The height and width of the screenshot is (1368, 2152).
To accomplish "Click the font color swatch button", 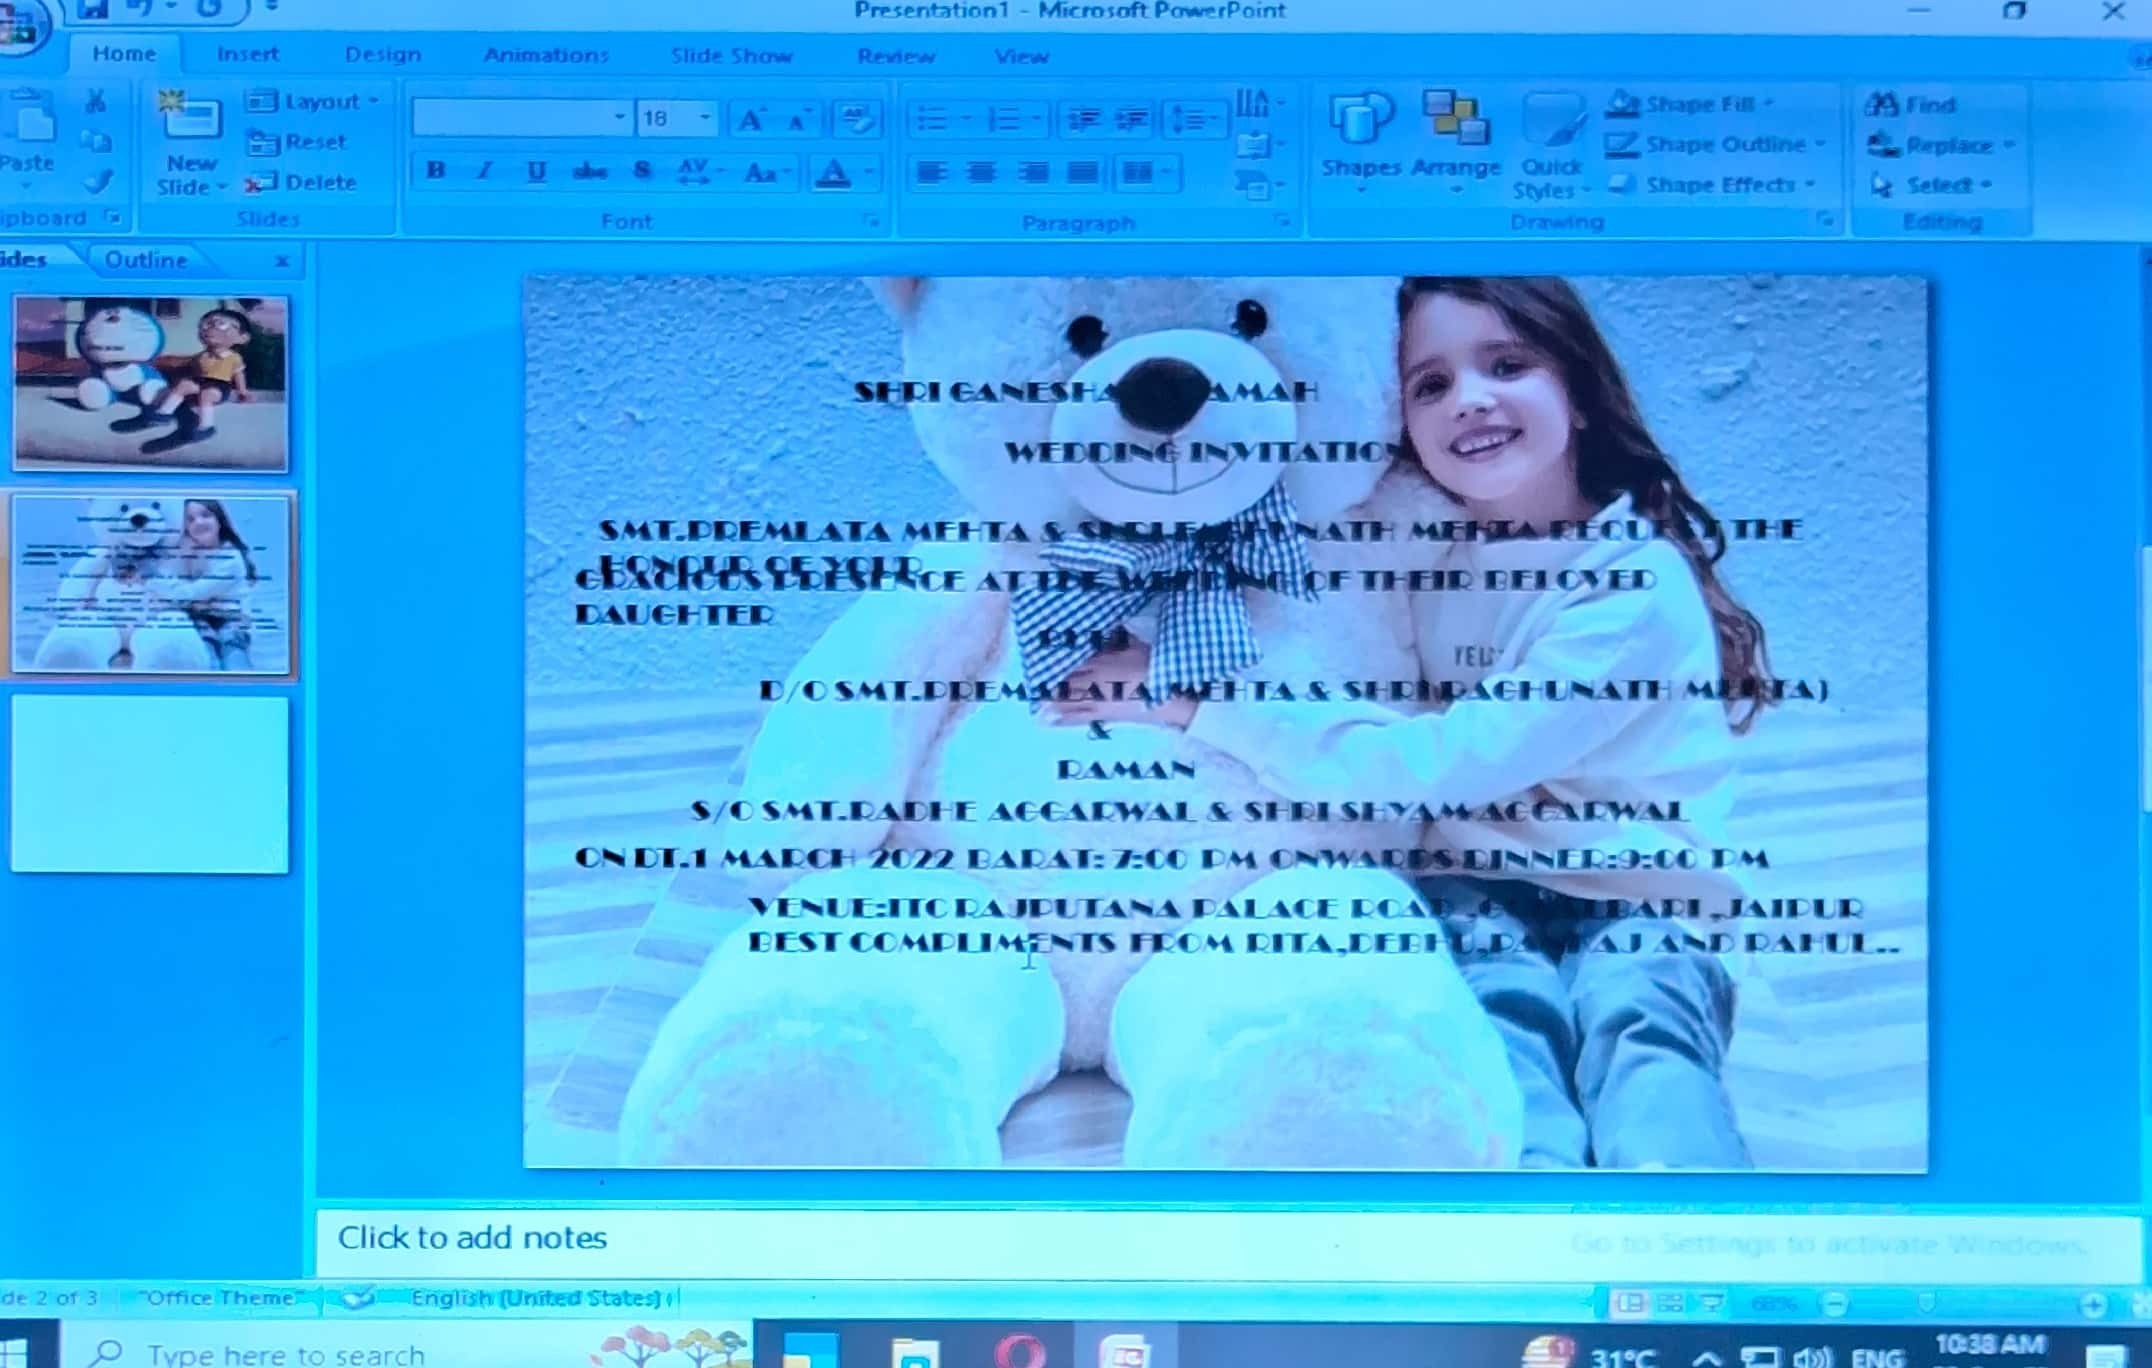I will 833,173.
